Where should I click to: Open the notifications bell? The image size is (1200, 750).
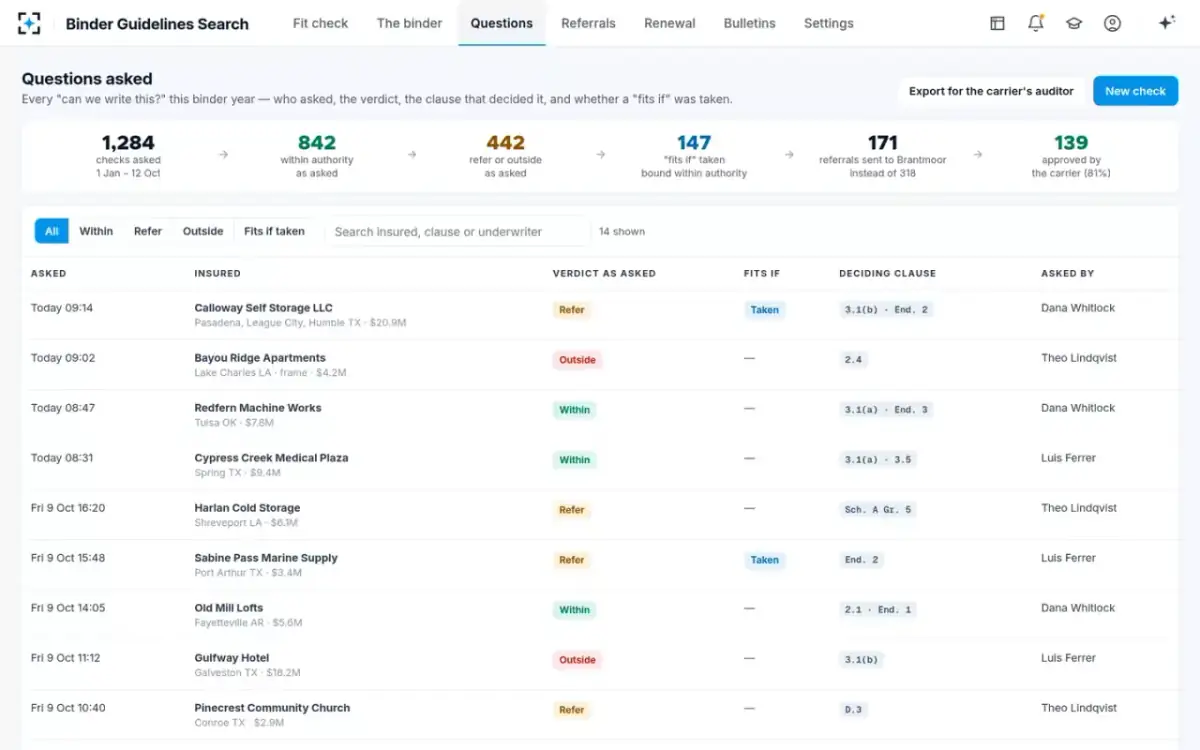1036,23
